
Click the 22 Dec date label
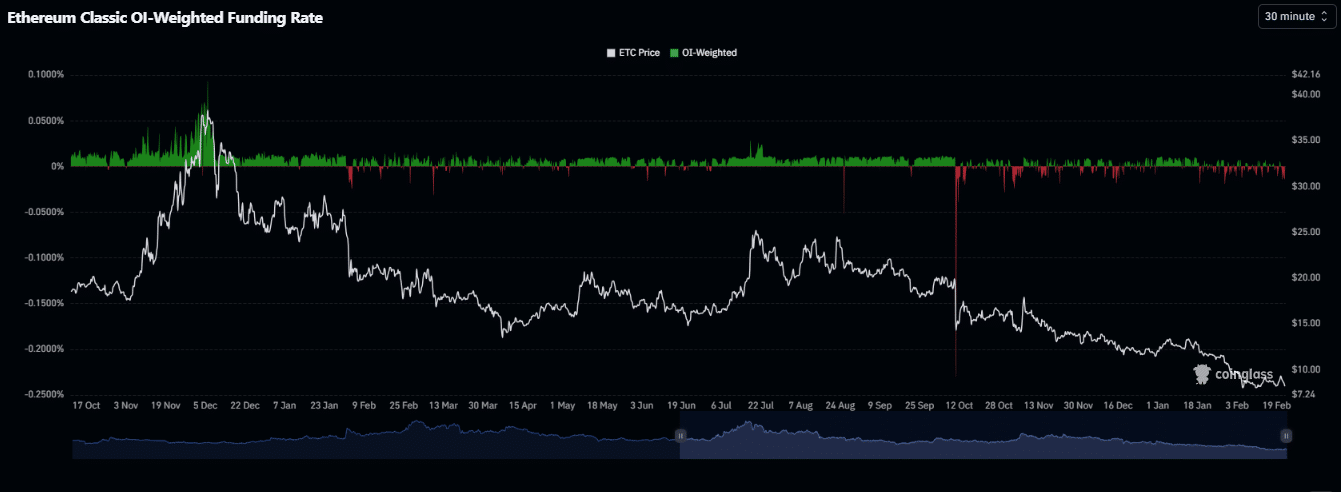[x=245, y=406]
